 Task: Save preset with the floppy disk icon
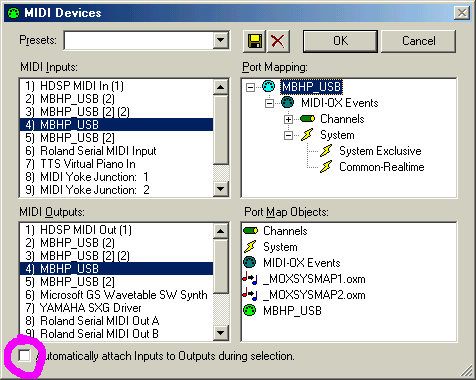coord(254,41)
